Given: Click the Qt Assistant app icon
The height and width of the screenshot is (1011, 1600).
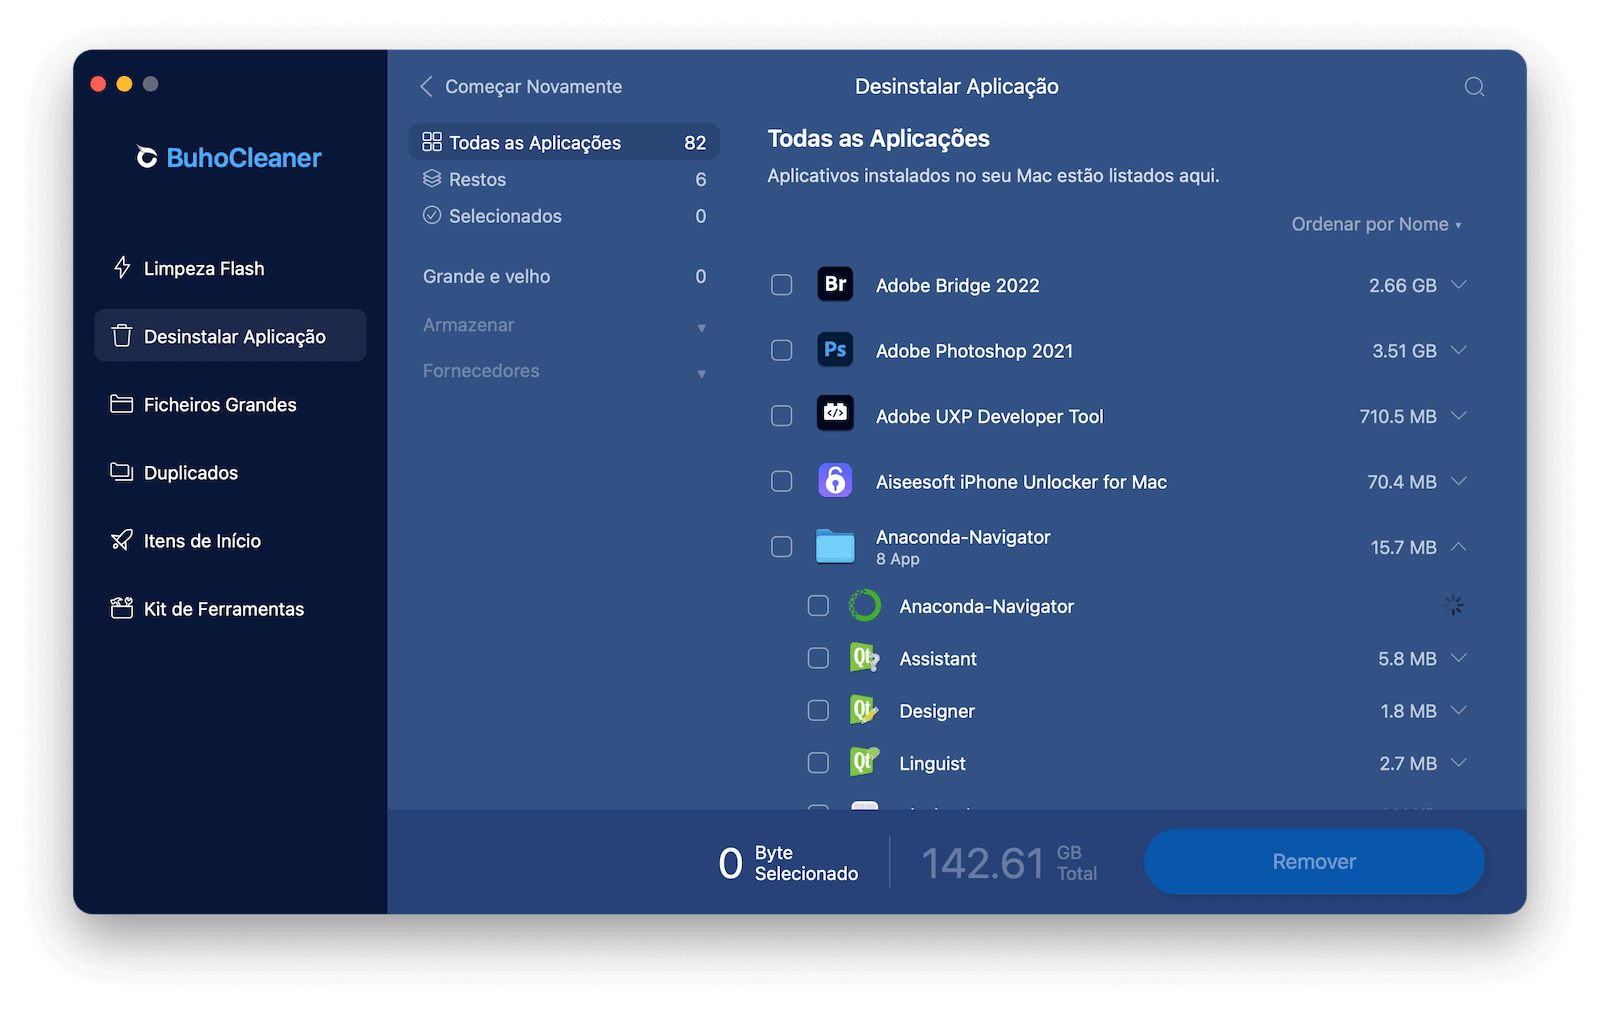Looking at the screenshot, I should 864,658.
